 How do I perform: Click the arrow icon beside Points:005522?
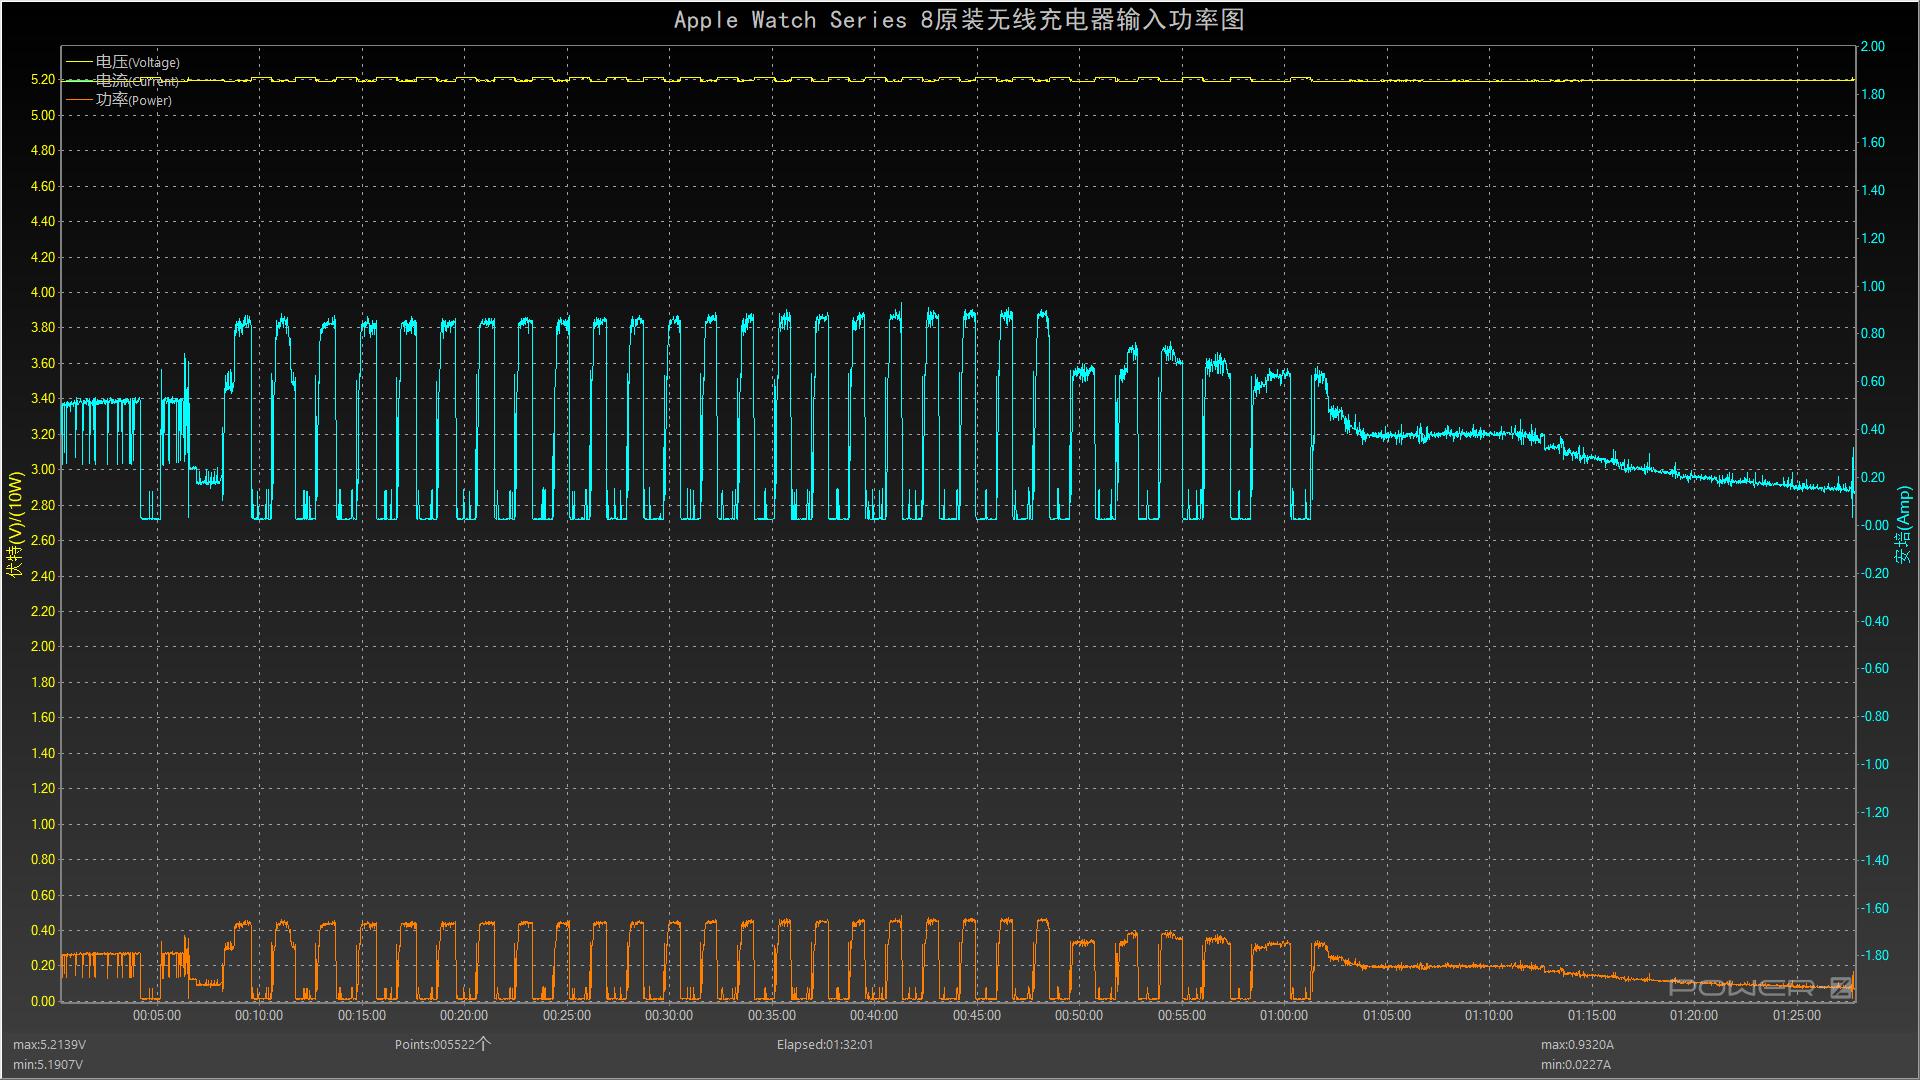tap(484, 1044)
